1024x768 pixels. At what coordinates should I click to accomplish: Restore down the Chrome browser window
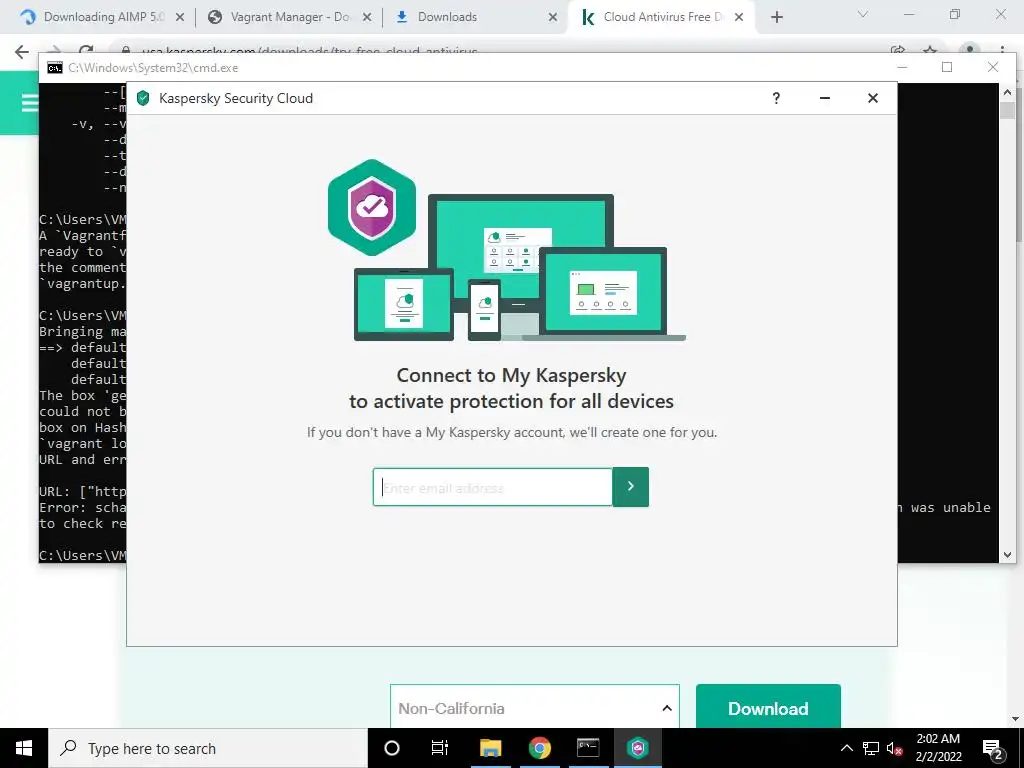point(955,14)
